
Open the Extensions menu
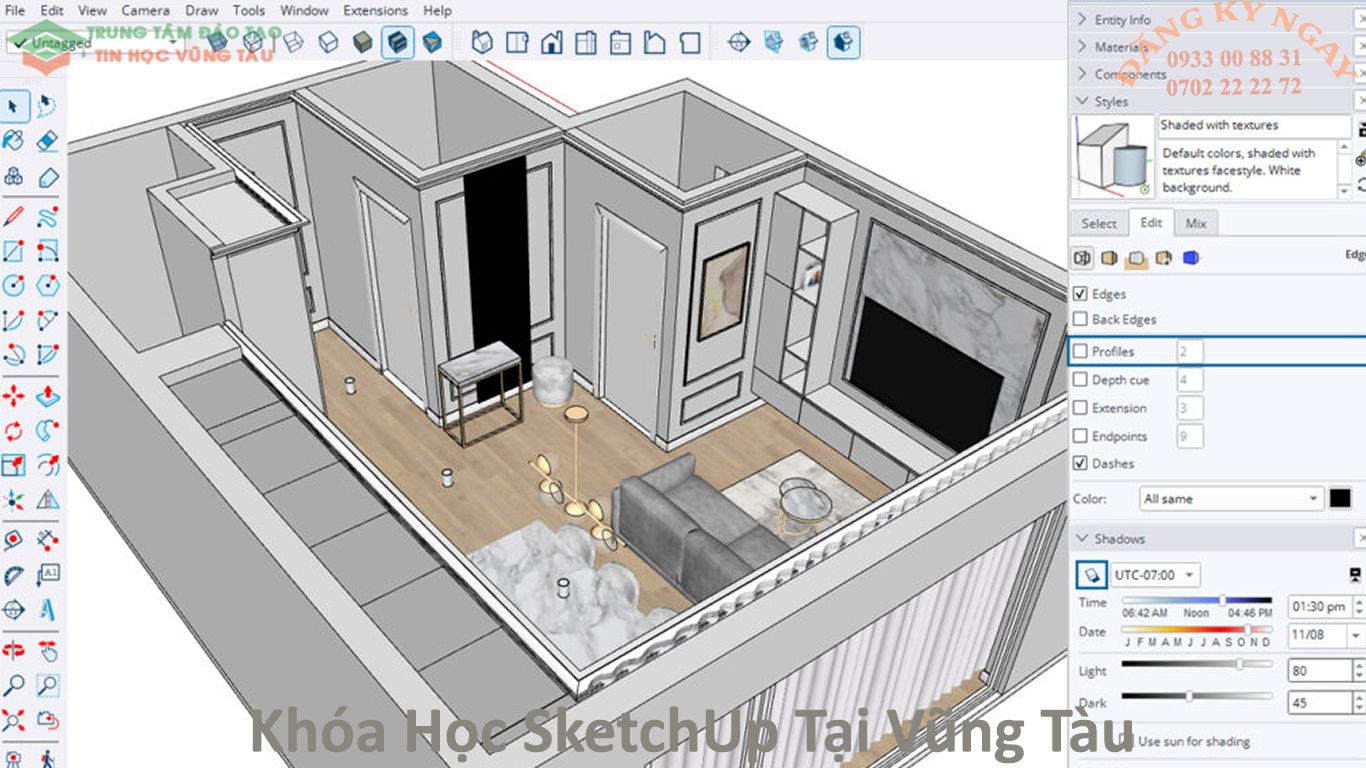pos(375,10)
